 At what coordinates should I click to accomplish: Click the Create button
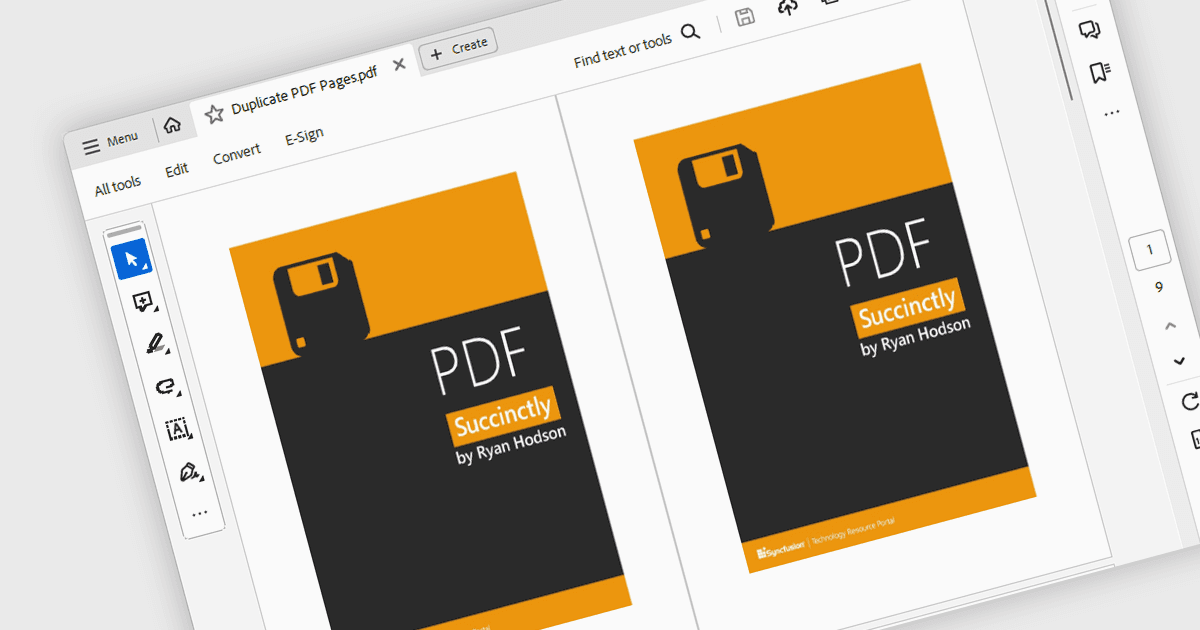(458, 48)
